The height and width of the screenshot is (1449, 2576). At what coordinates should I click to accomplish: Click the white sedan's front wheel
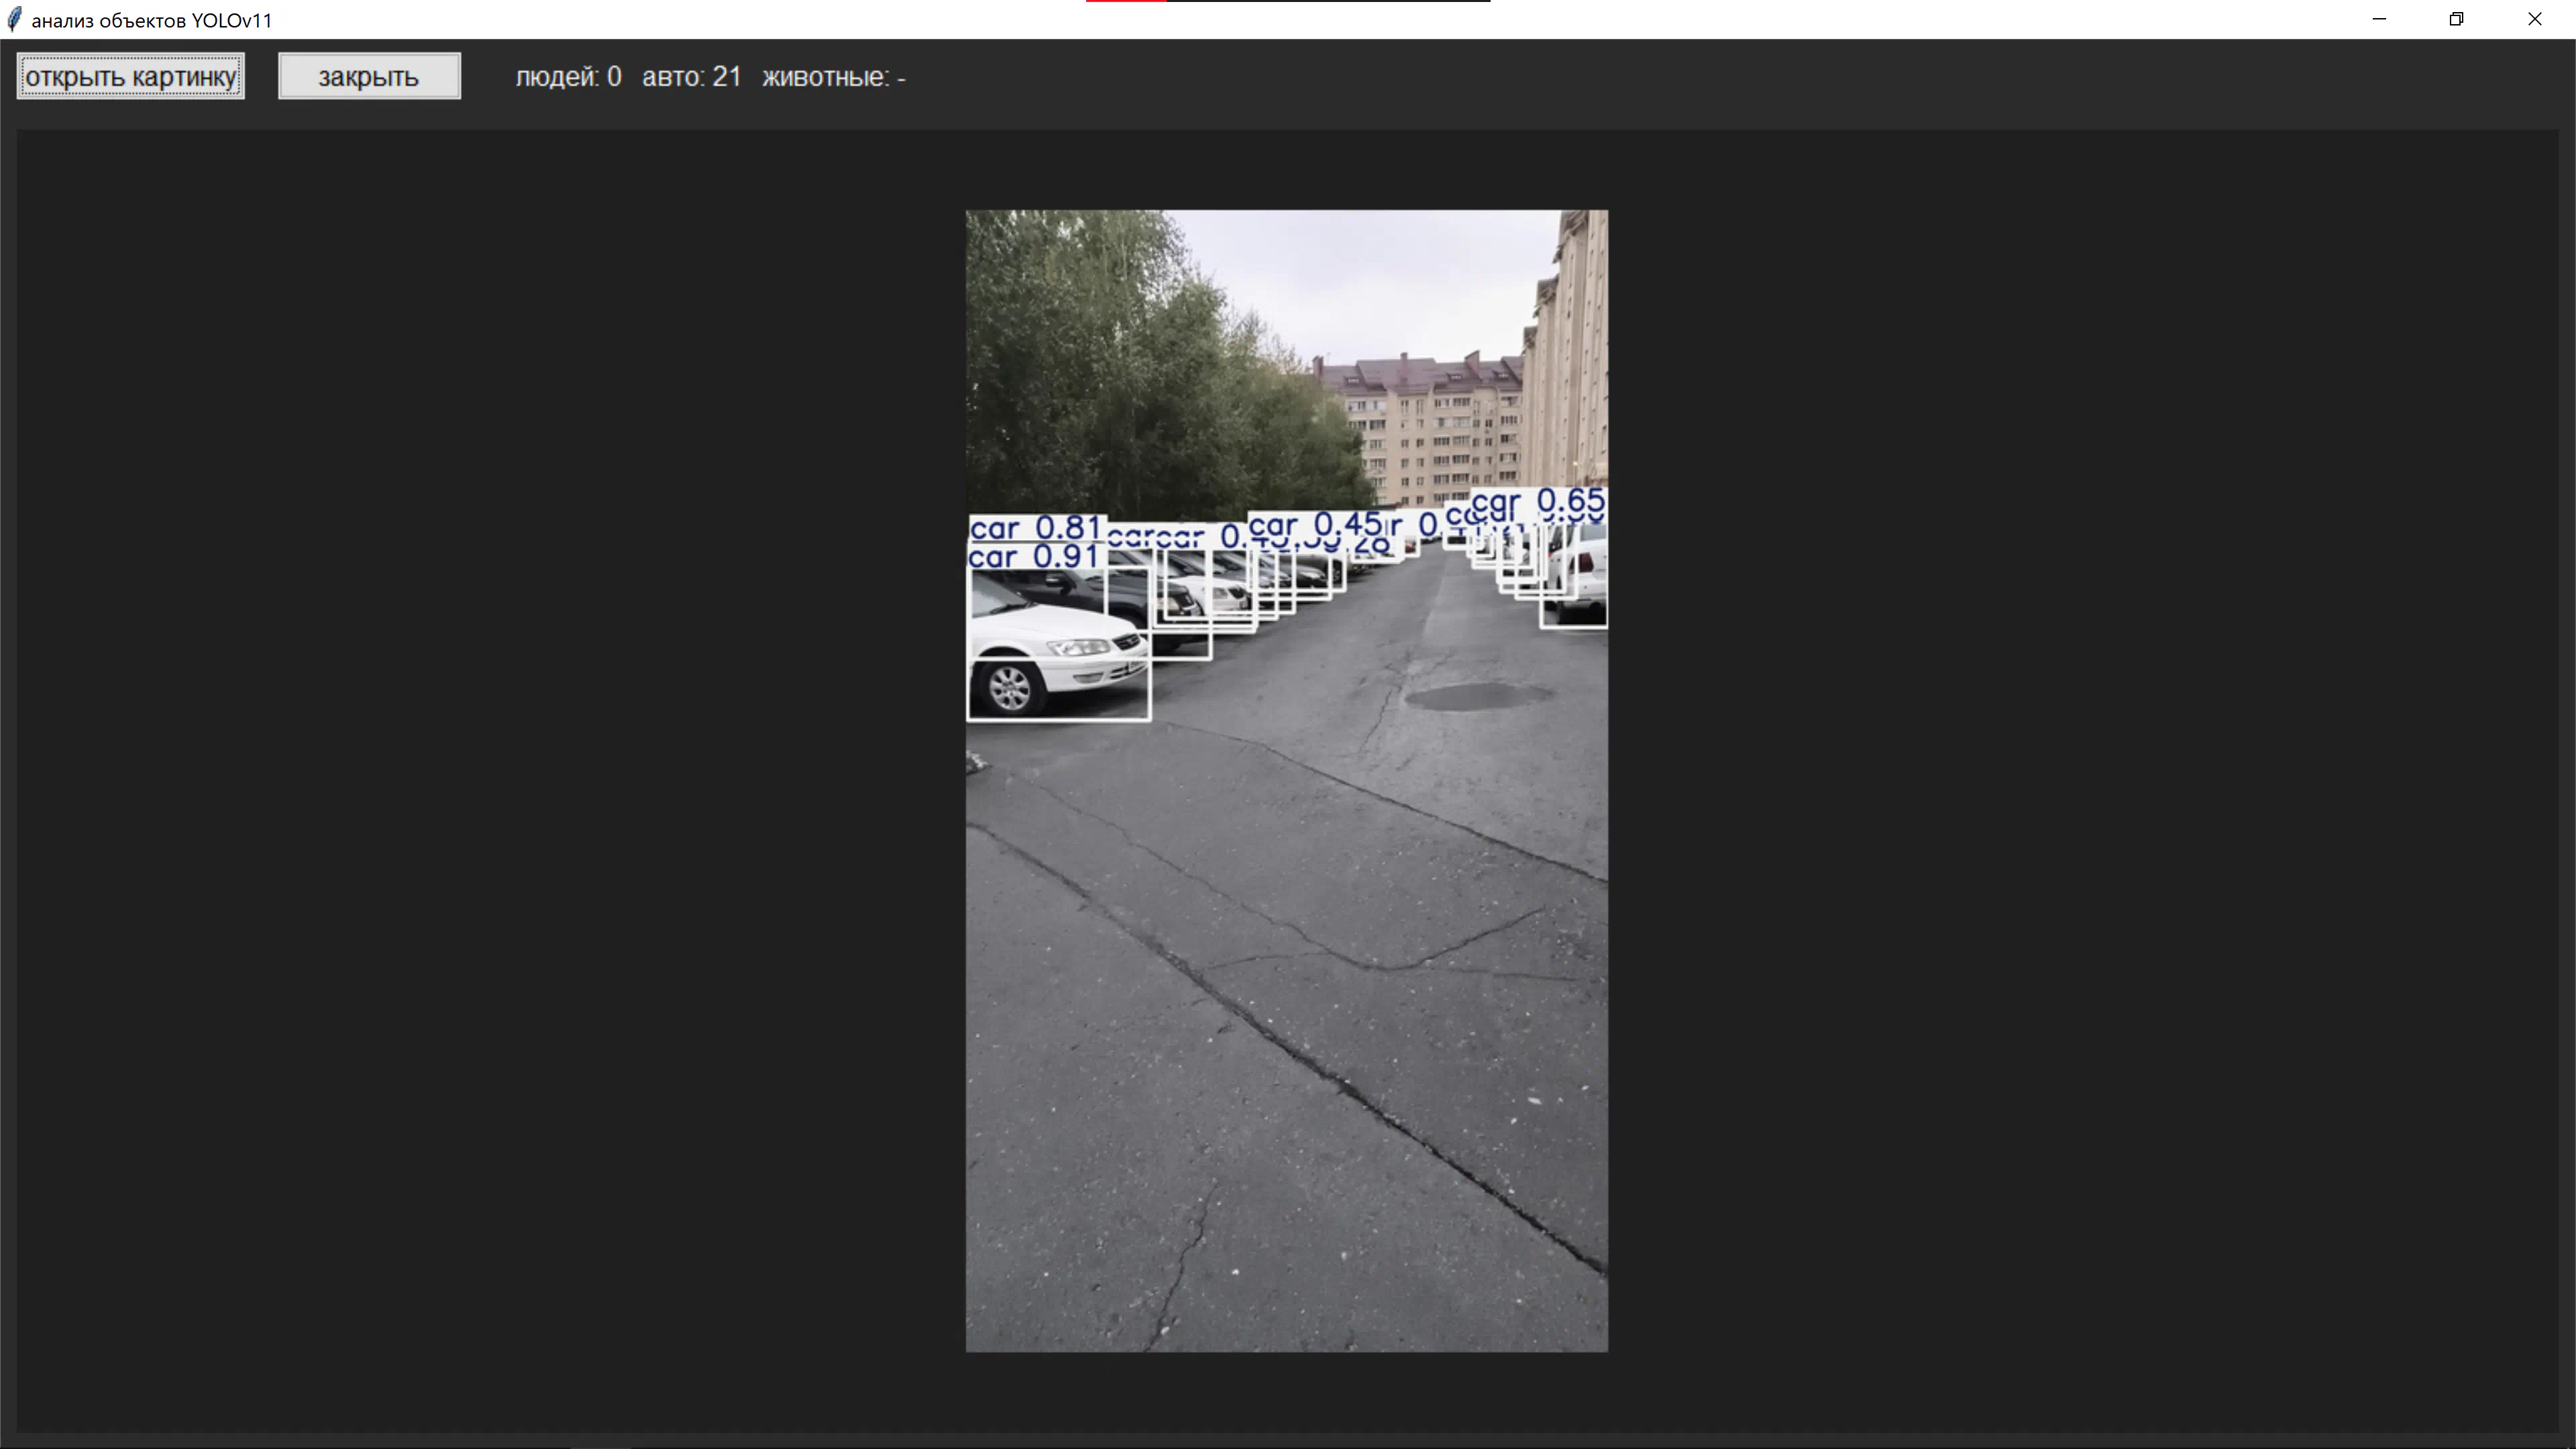click(1009, 688)
